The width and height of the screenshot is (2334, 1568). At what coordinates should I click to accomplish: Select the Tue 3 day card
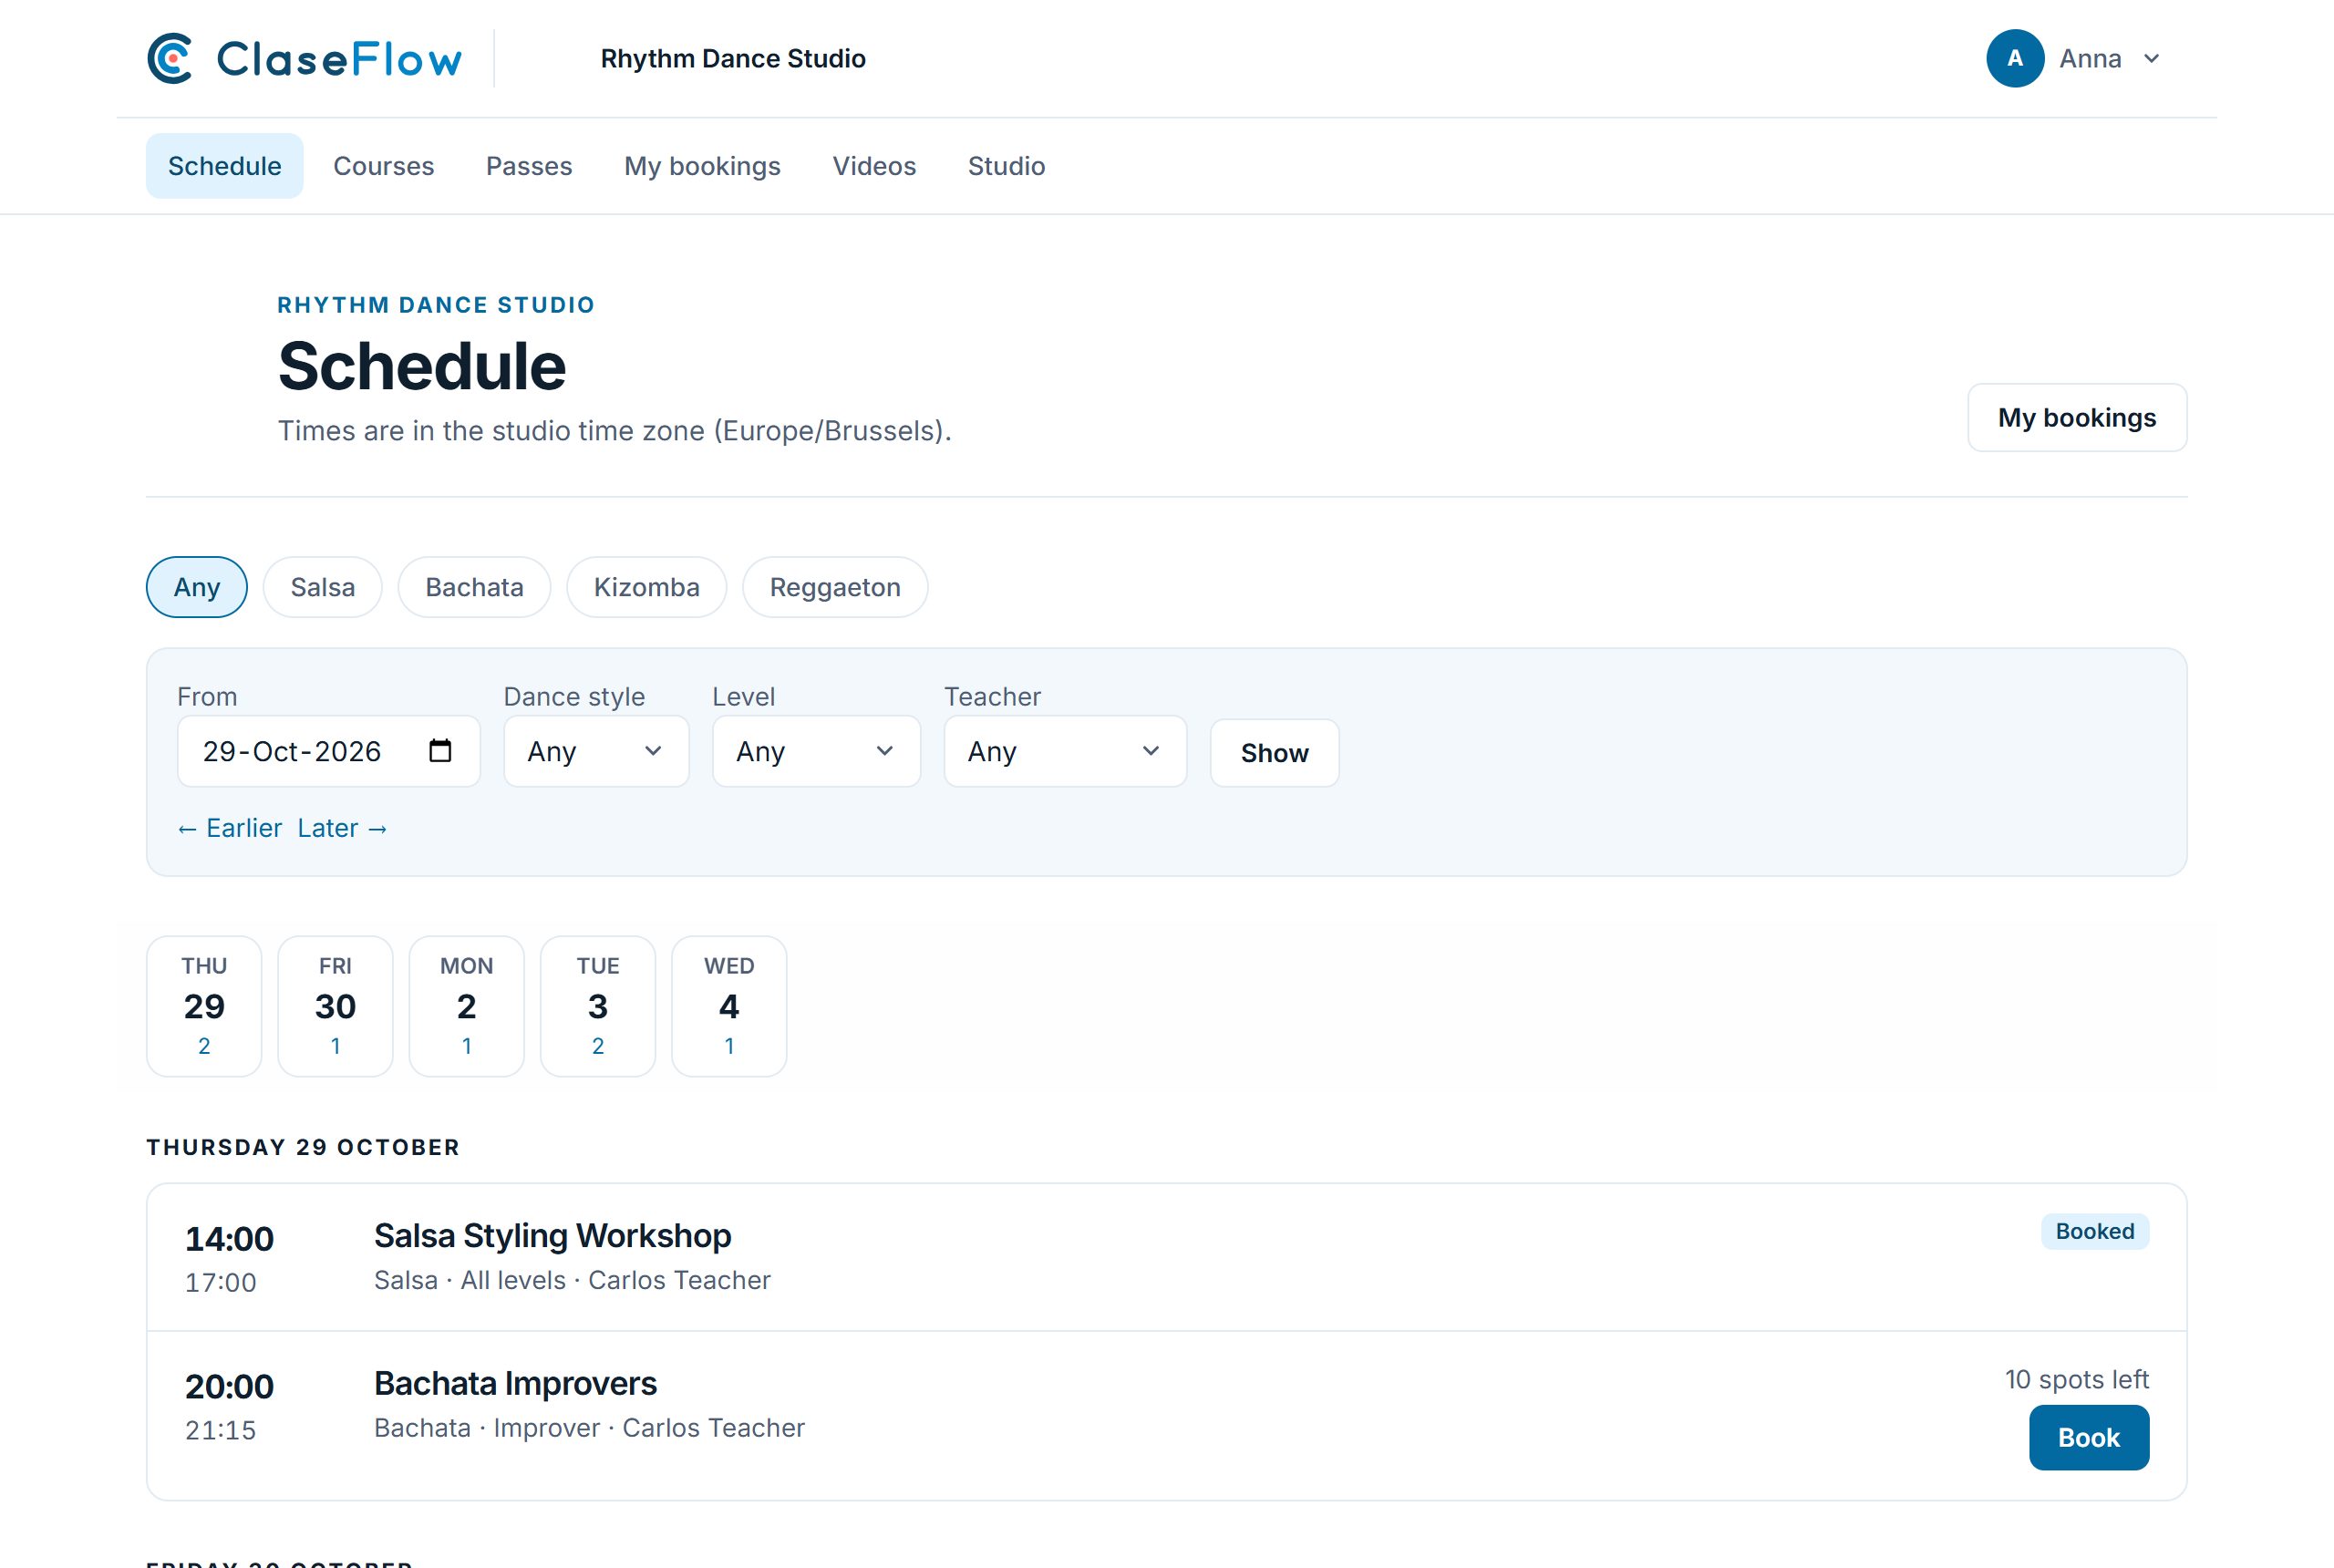tap(598, 1006)
